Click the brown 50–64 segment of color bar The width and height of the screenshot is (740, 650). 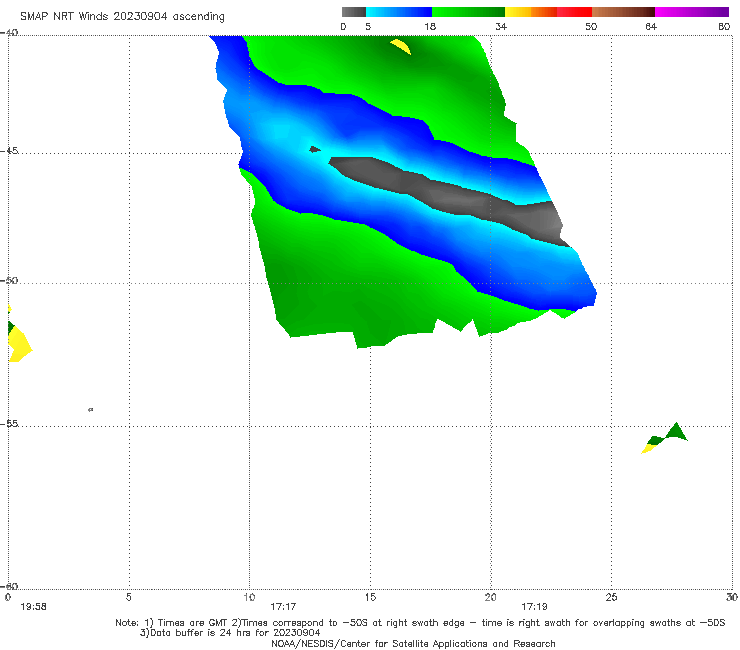623,12
